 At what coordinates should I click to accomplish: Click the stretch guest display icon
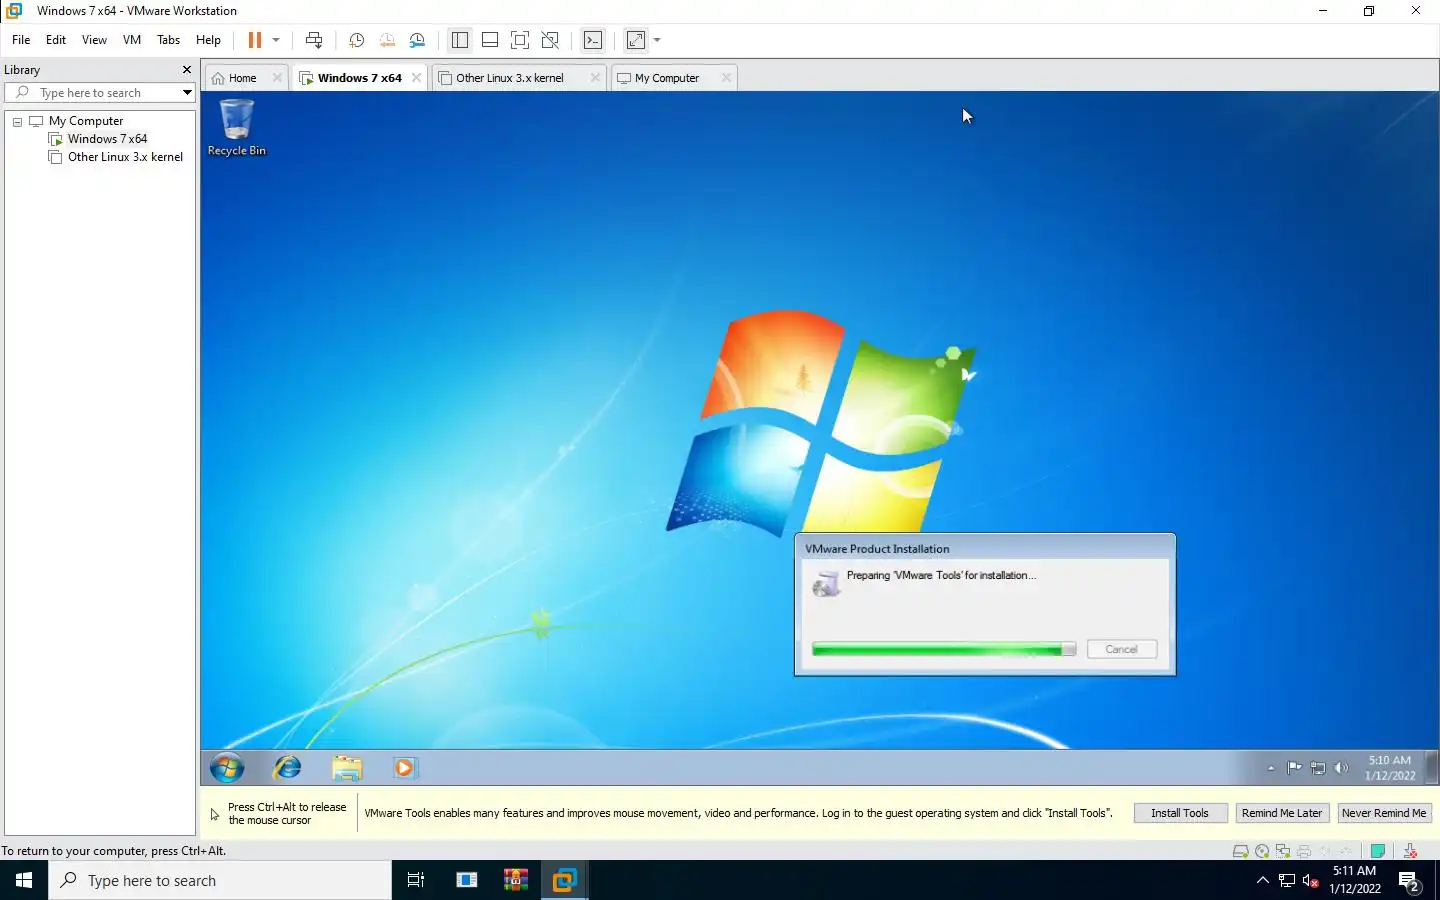point(636,40)
